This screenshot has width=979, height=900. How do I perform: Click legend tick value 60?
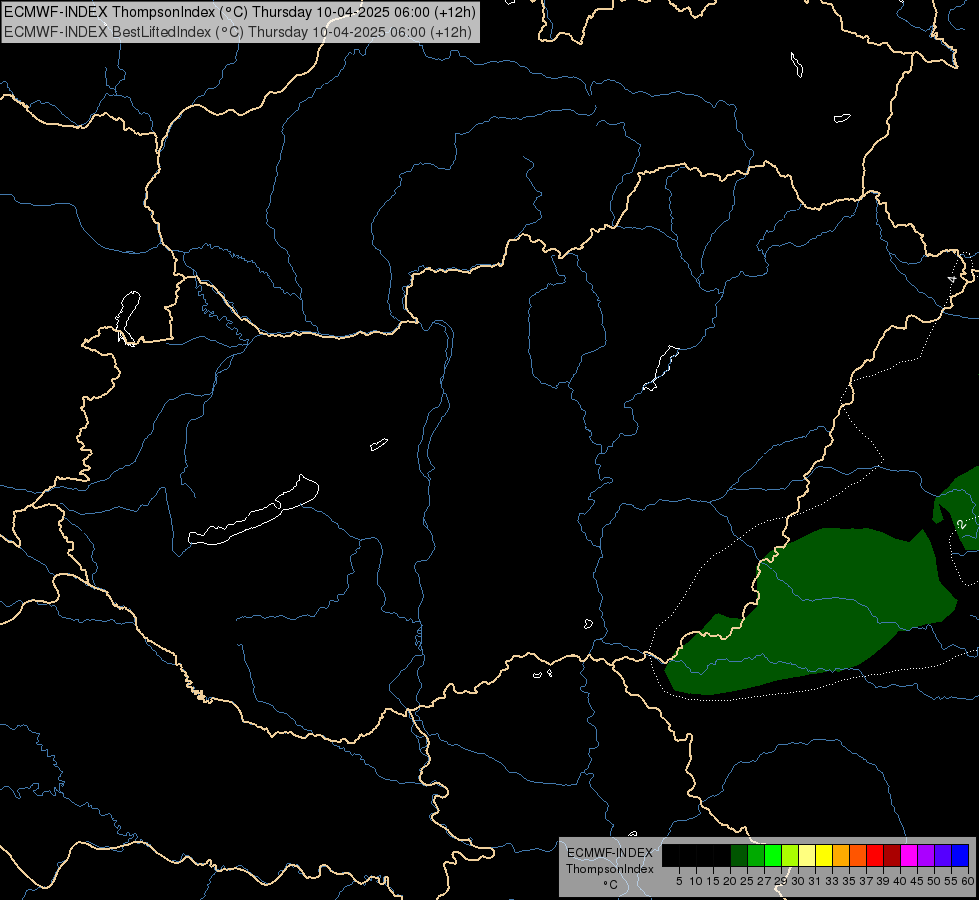point(968,881)
